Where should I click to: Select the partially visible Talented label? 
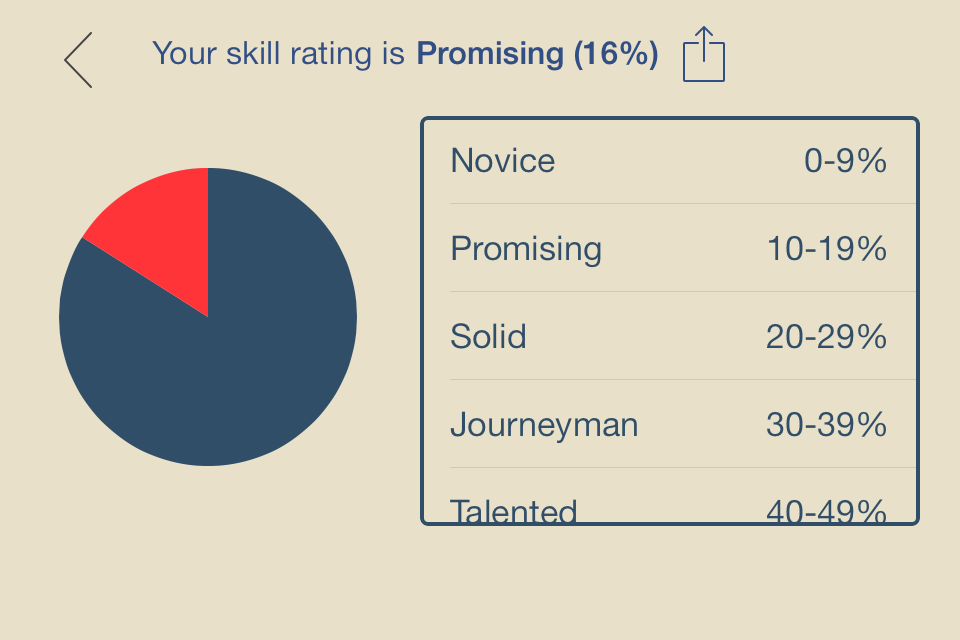pyautogui.click(x=514, y=510)
